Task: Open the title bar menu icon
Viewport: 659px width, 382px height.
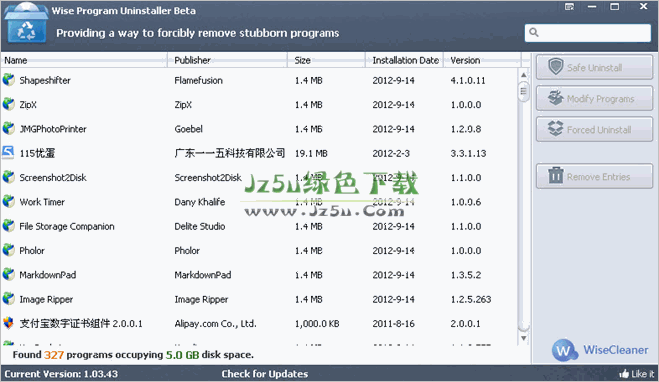Action: click(x=569, y=7)
